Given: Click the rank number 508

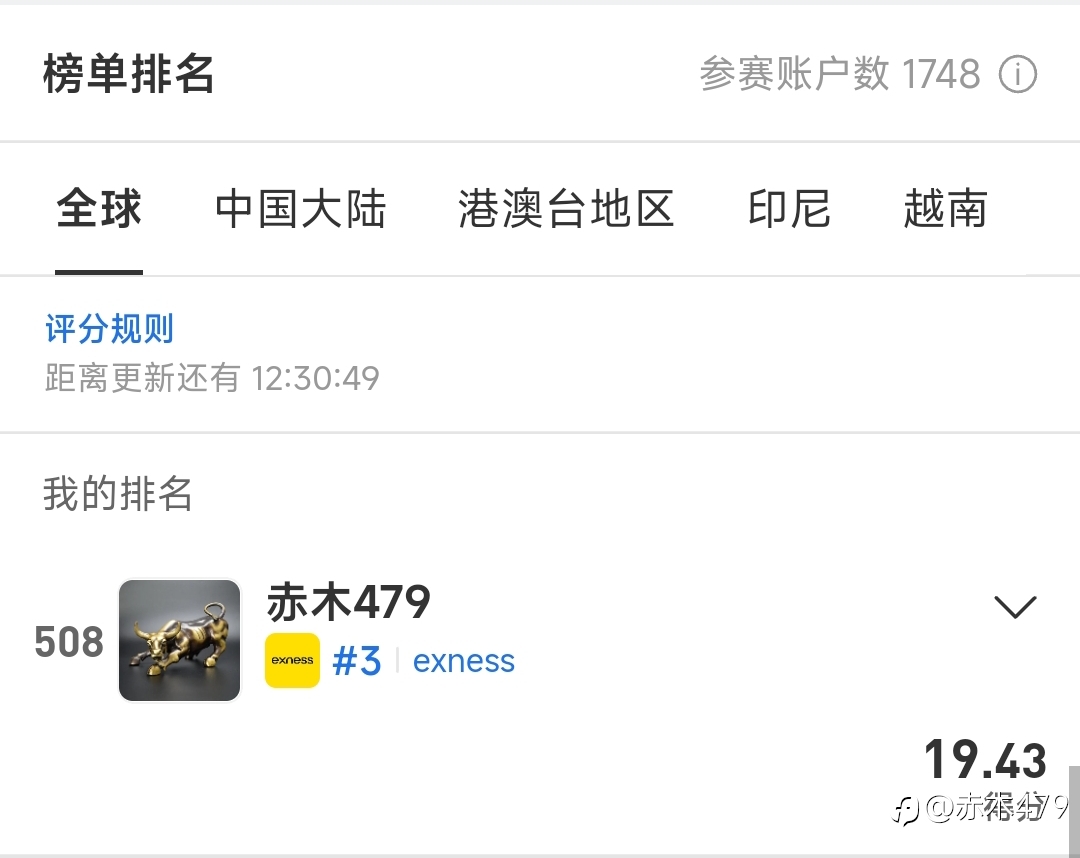Looking at the screenshot, I should pos(69,642).
